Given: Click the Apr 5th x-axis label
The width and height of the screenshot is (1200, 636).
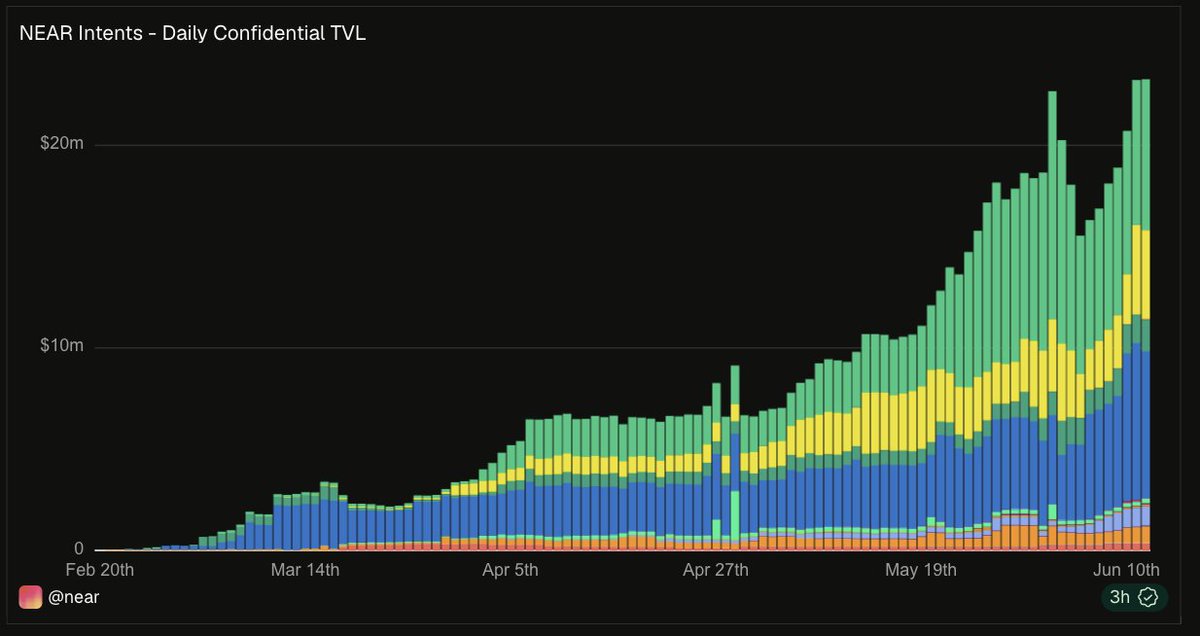Looking at the screenshot, I should [510, 570].
